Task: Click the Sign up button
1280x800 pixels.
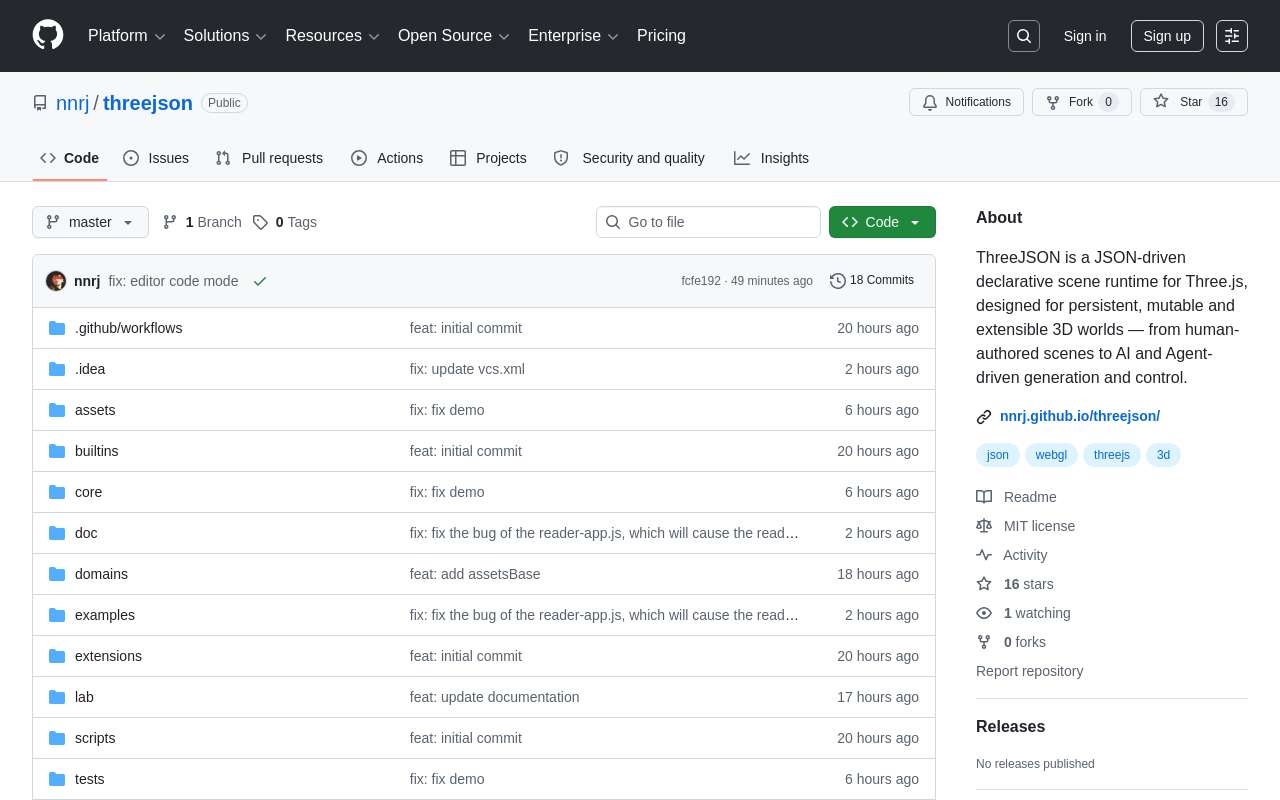Action: 1167,36
